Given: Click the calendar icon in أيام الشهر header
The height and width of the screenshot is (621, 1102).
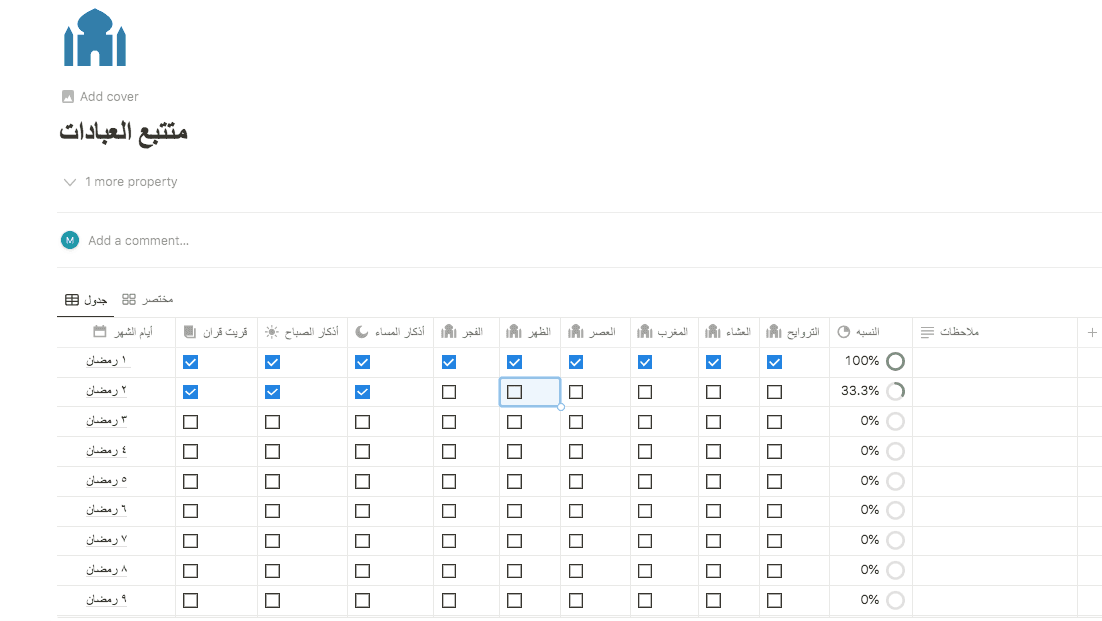Looking at the screenshot, I should click(x=99, y=332).
